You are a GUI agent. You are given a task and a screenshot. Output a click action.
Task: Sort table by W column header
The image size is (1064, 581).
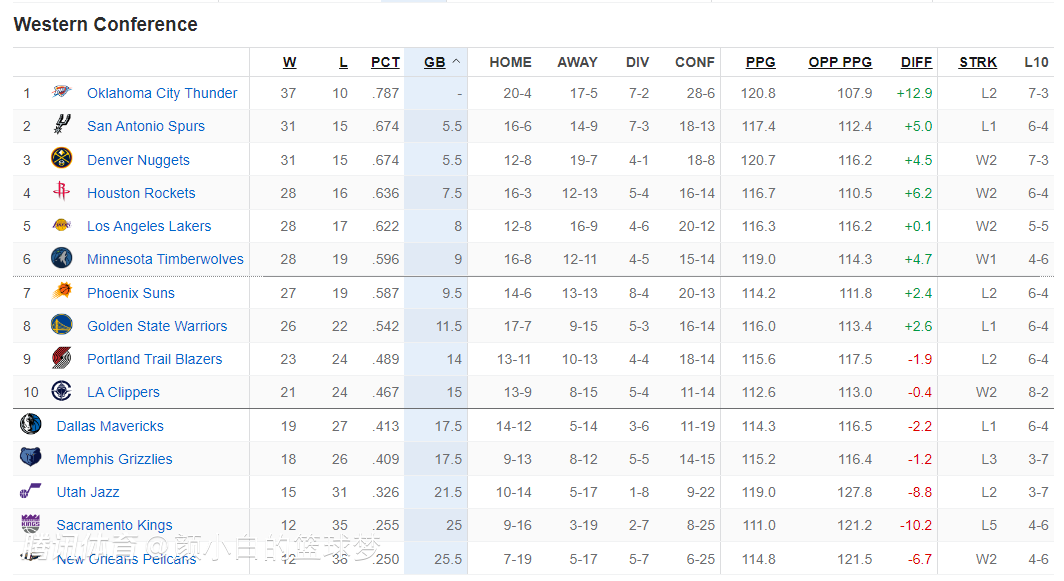click(x=289, y=62)
